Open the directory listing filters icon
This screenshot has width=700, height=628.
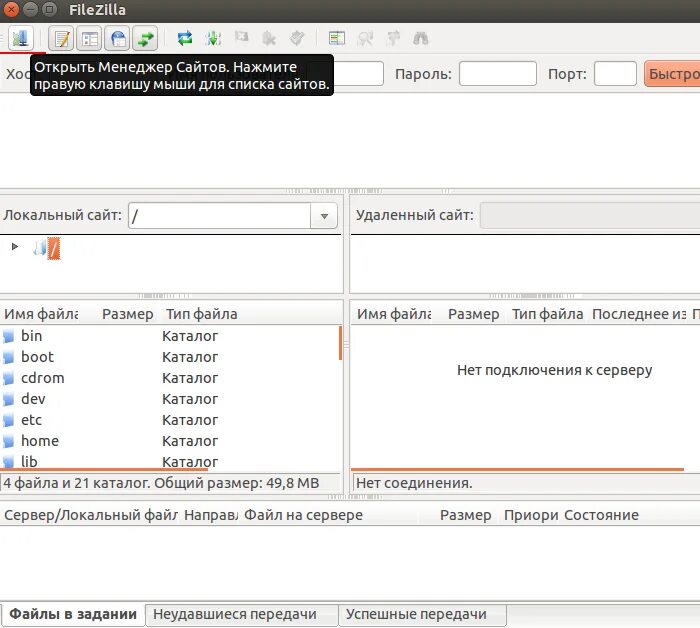click(337, 38)
